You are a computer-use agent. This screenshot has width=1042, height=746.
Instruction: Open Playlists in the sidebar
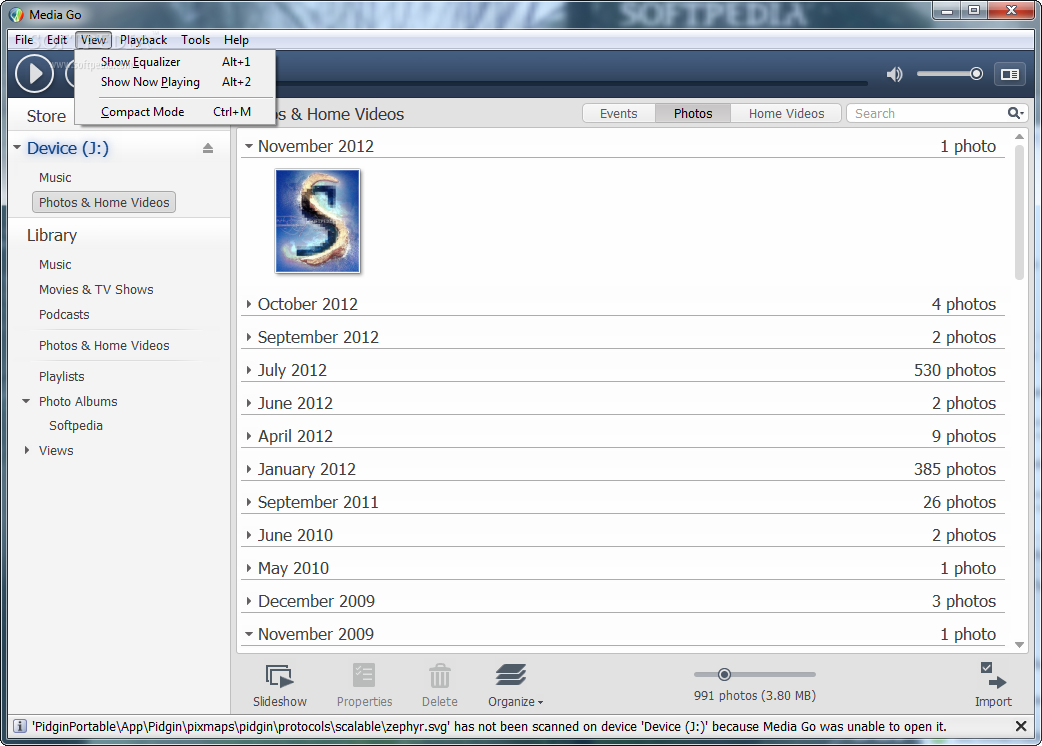62,377
